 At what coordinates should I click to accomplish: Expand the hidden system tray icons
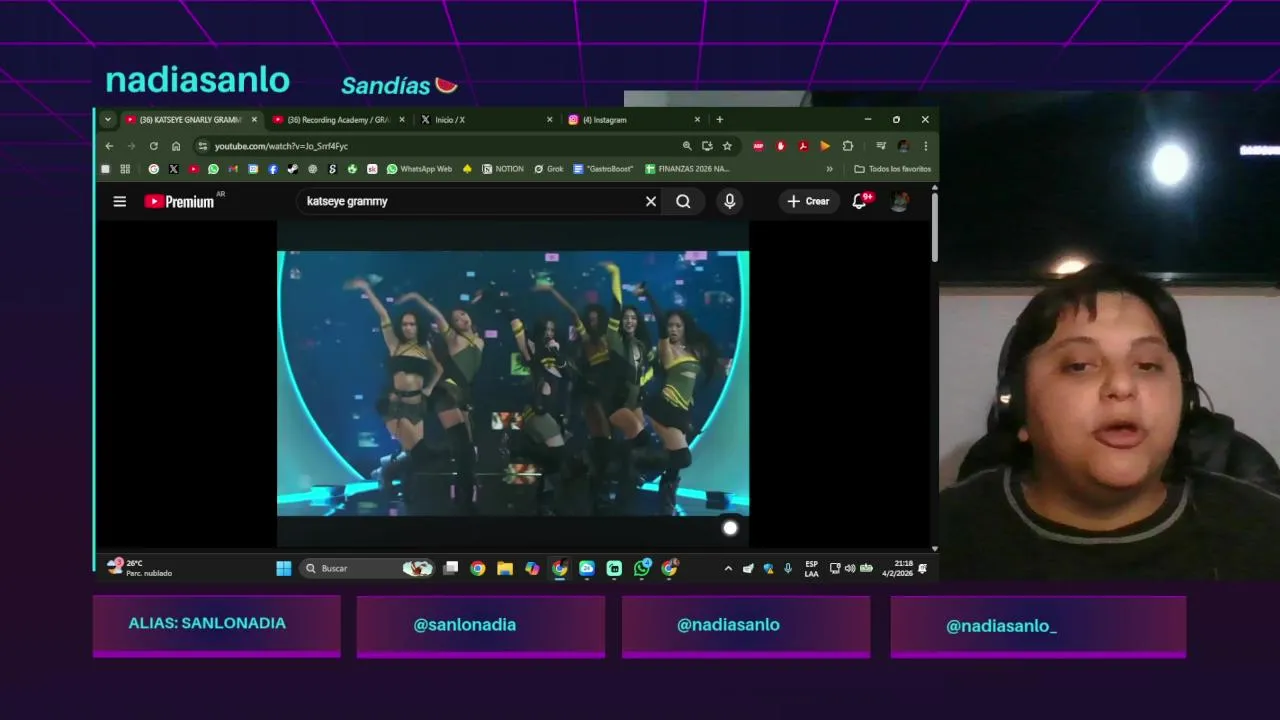coord(728,568)
